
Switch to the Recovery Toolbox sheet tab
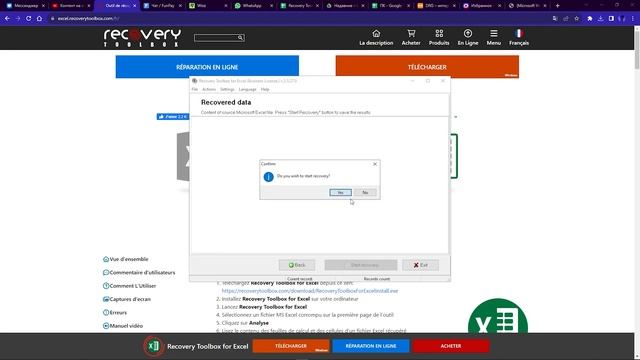click(299, 6)
